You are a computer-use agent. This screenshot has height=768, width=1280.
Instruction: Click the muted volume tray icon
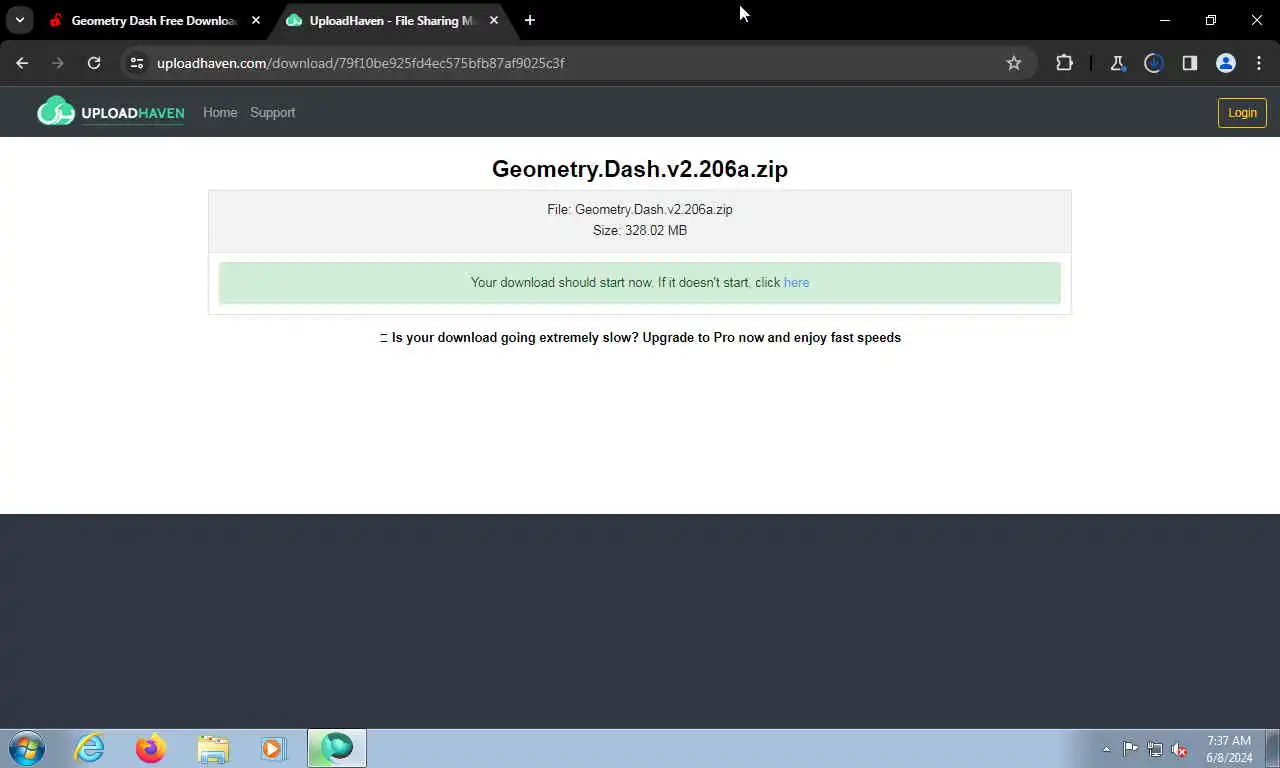1180,749
